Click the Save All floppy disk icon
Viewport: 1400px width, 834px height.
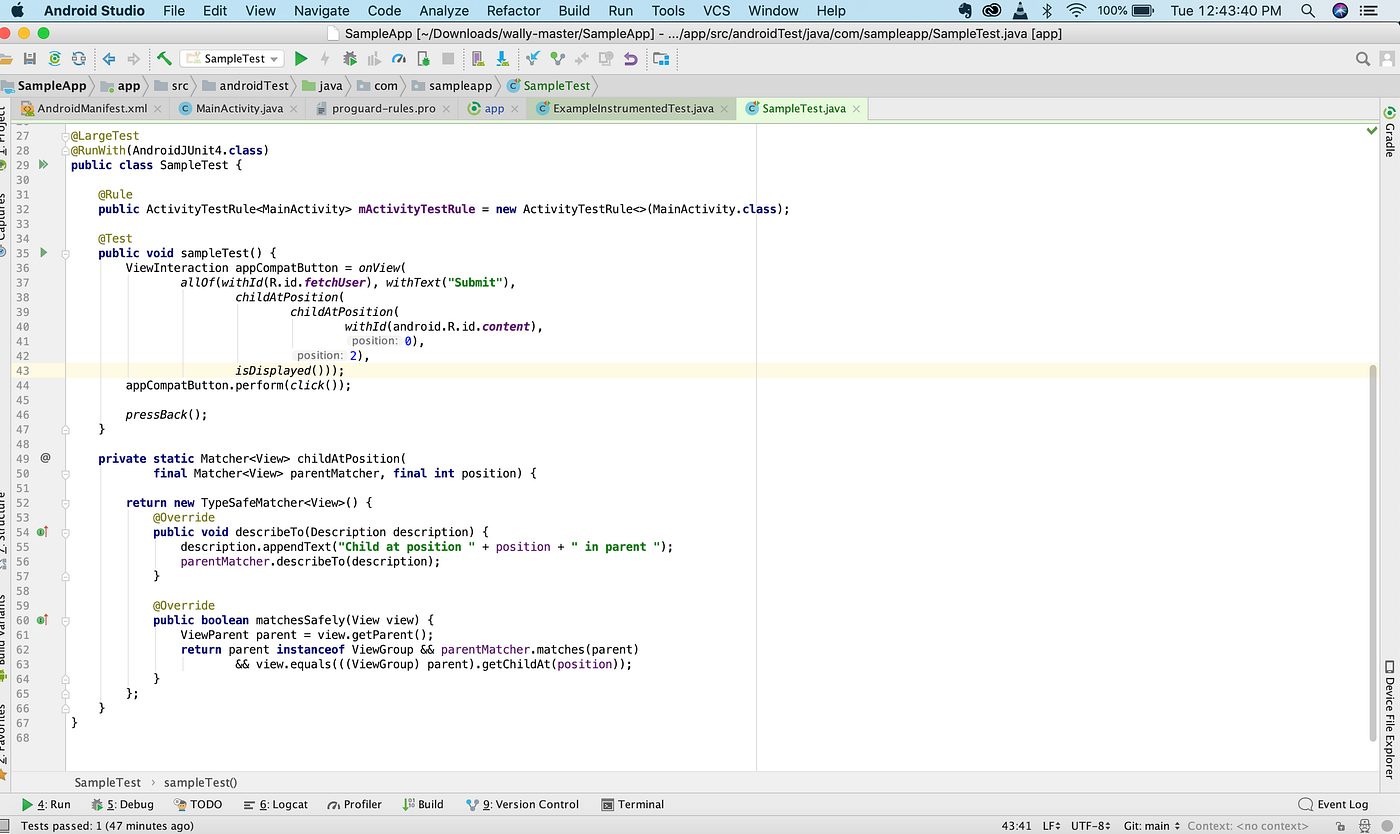point(30,59)
